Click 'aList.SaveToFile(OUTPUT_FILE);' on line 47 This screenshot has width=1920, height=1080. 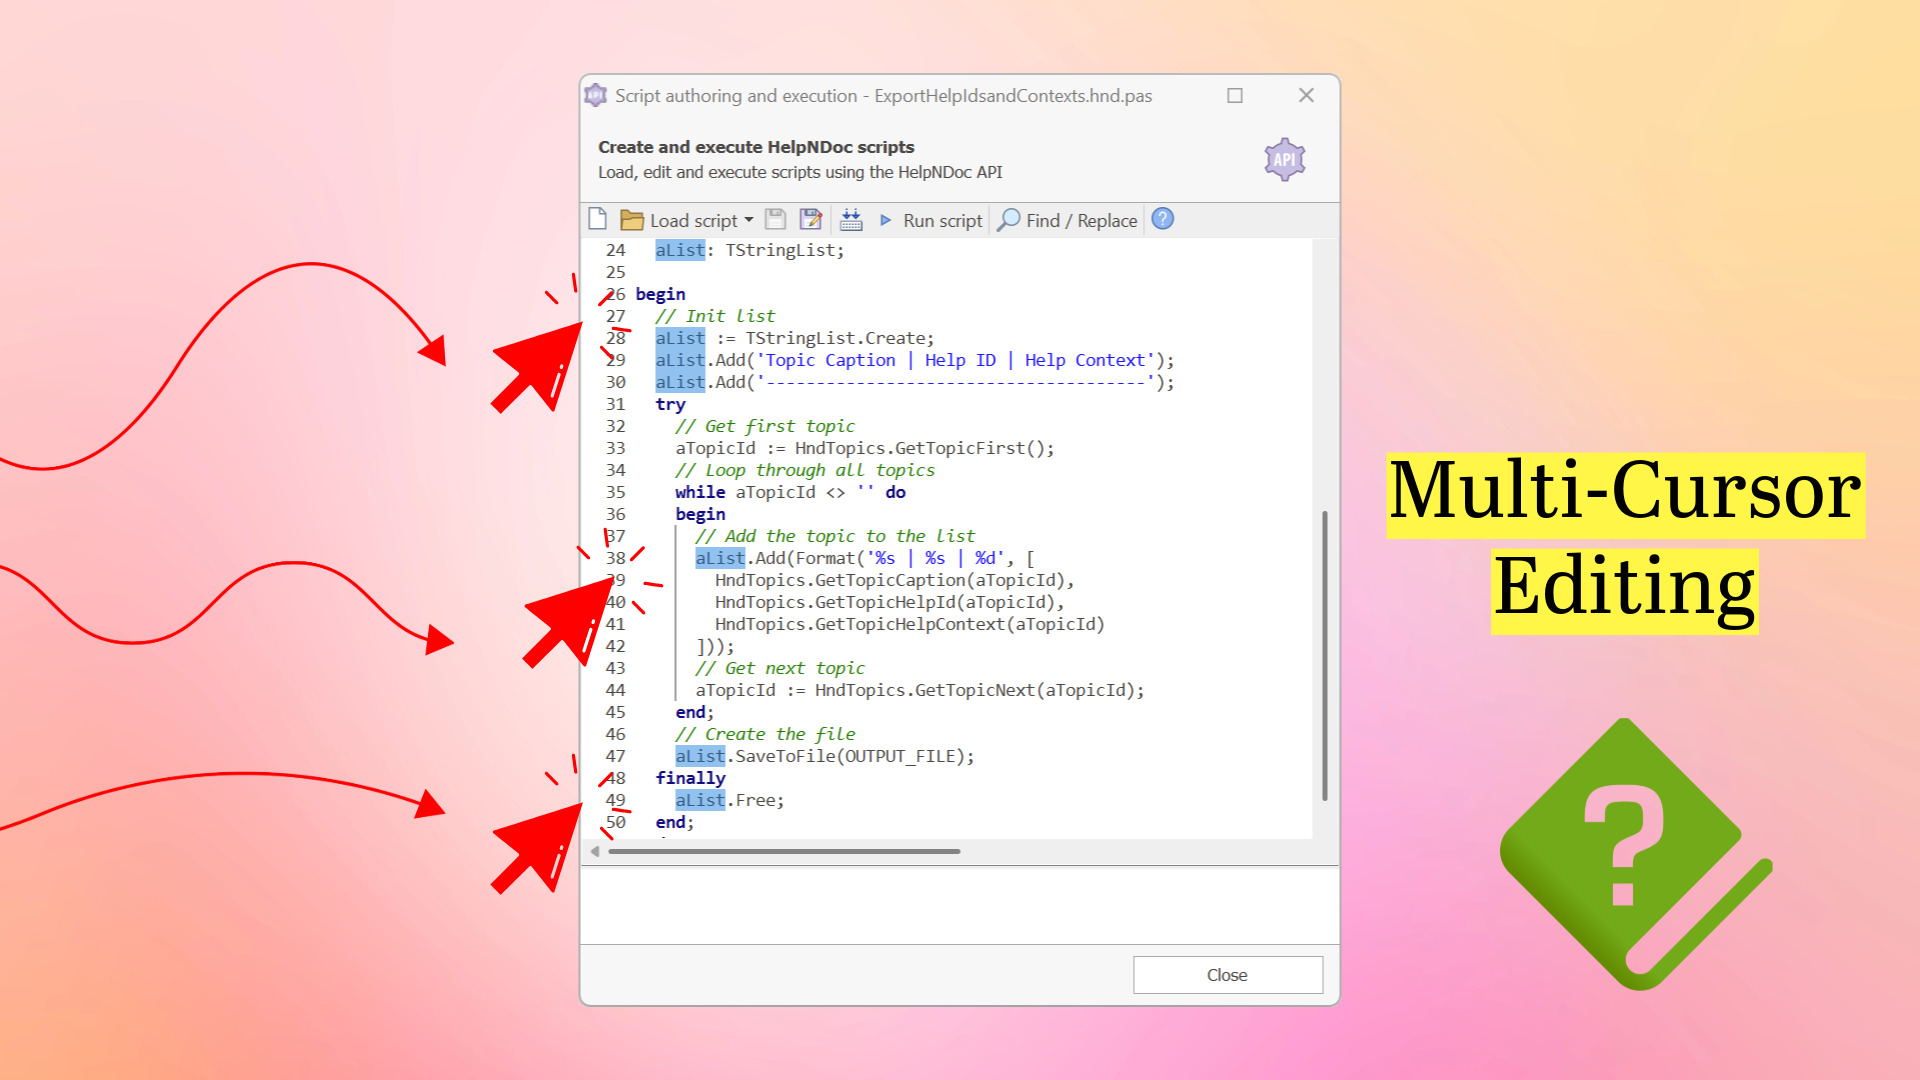[x=825, y=756]
